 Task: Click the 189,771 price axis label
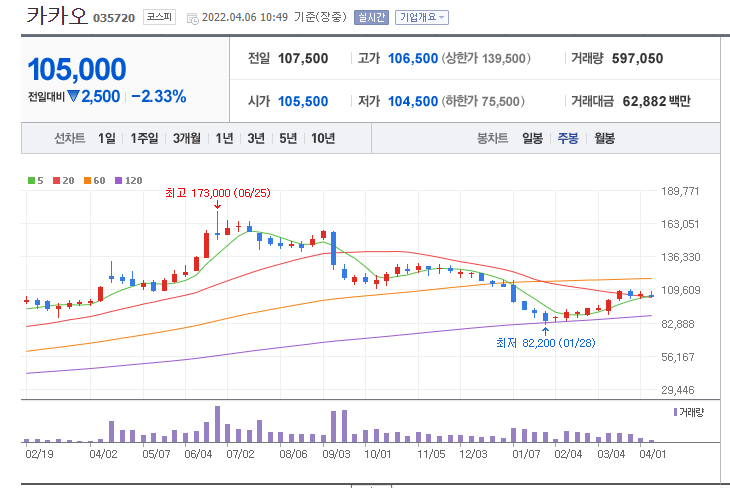680,191
